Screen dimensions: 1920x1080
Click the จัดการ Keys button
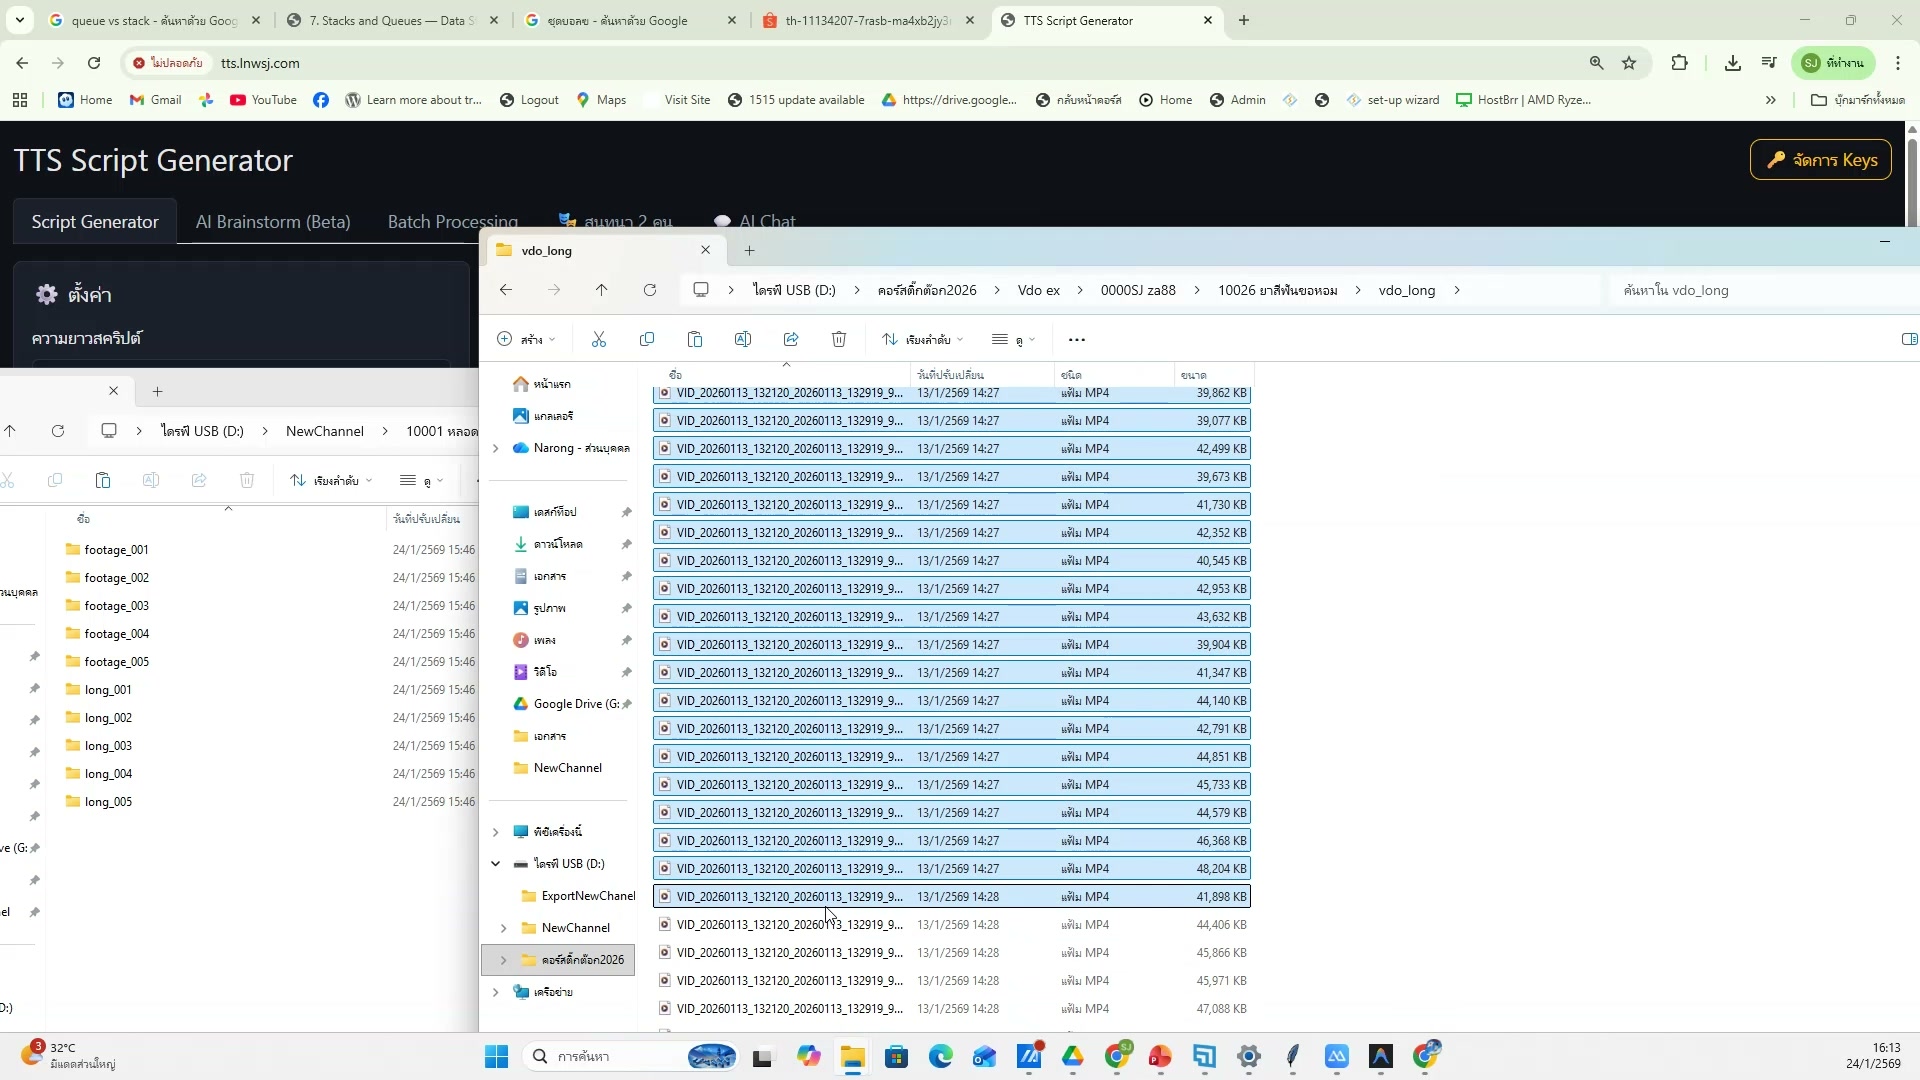[x=1820, y=160]
